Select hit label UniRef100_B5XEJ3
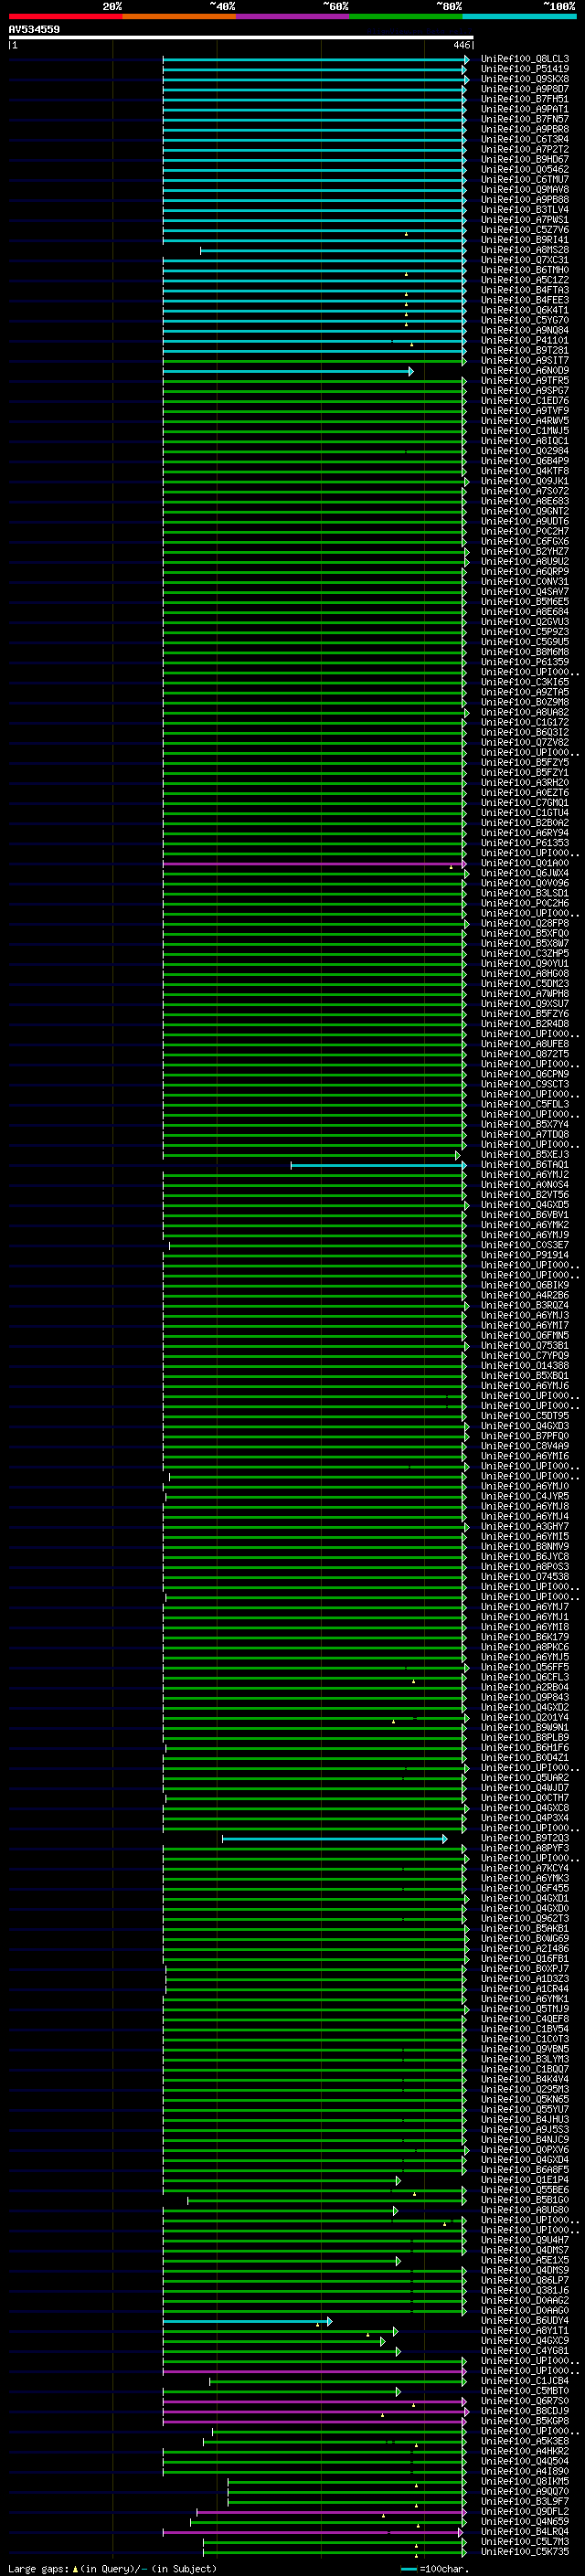 point(524,1155)
